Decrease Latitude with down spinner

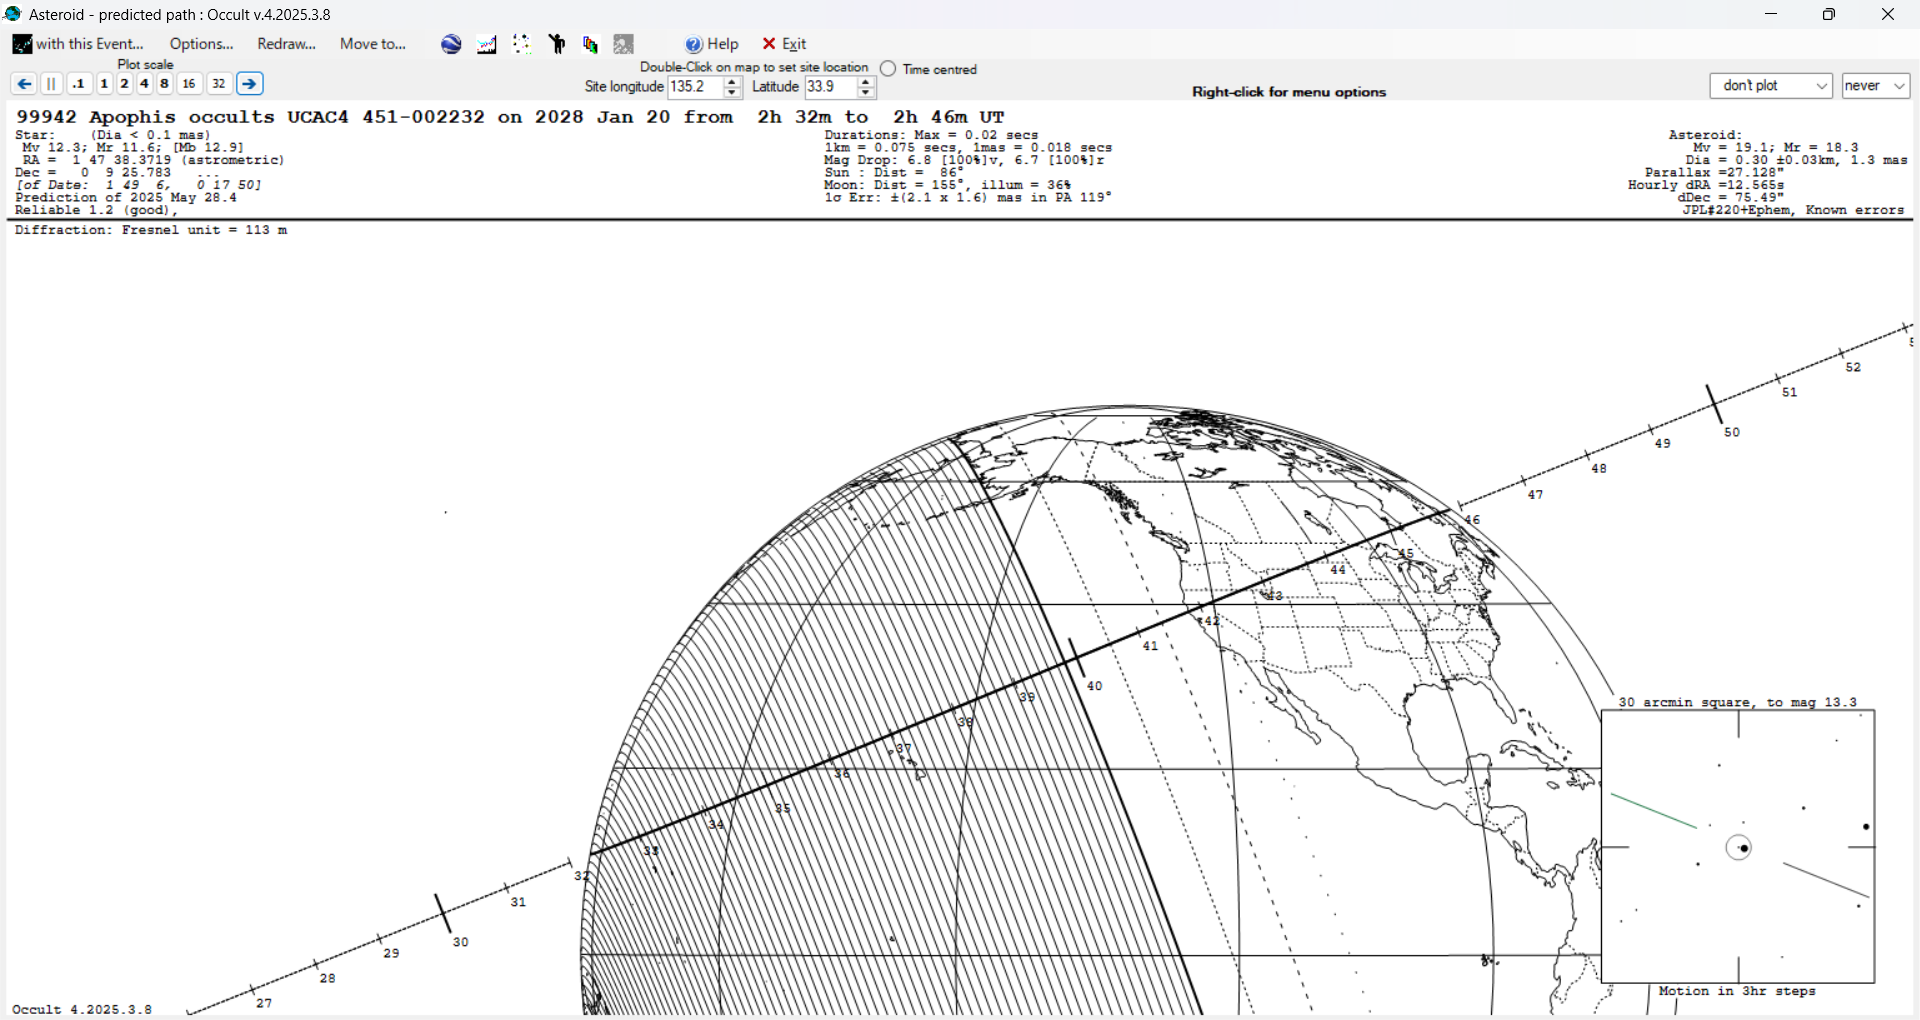[867, 93]
